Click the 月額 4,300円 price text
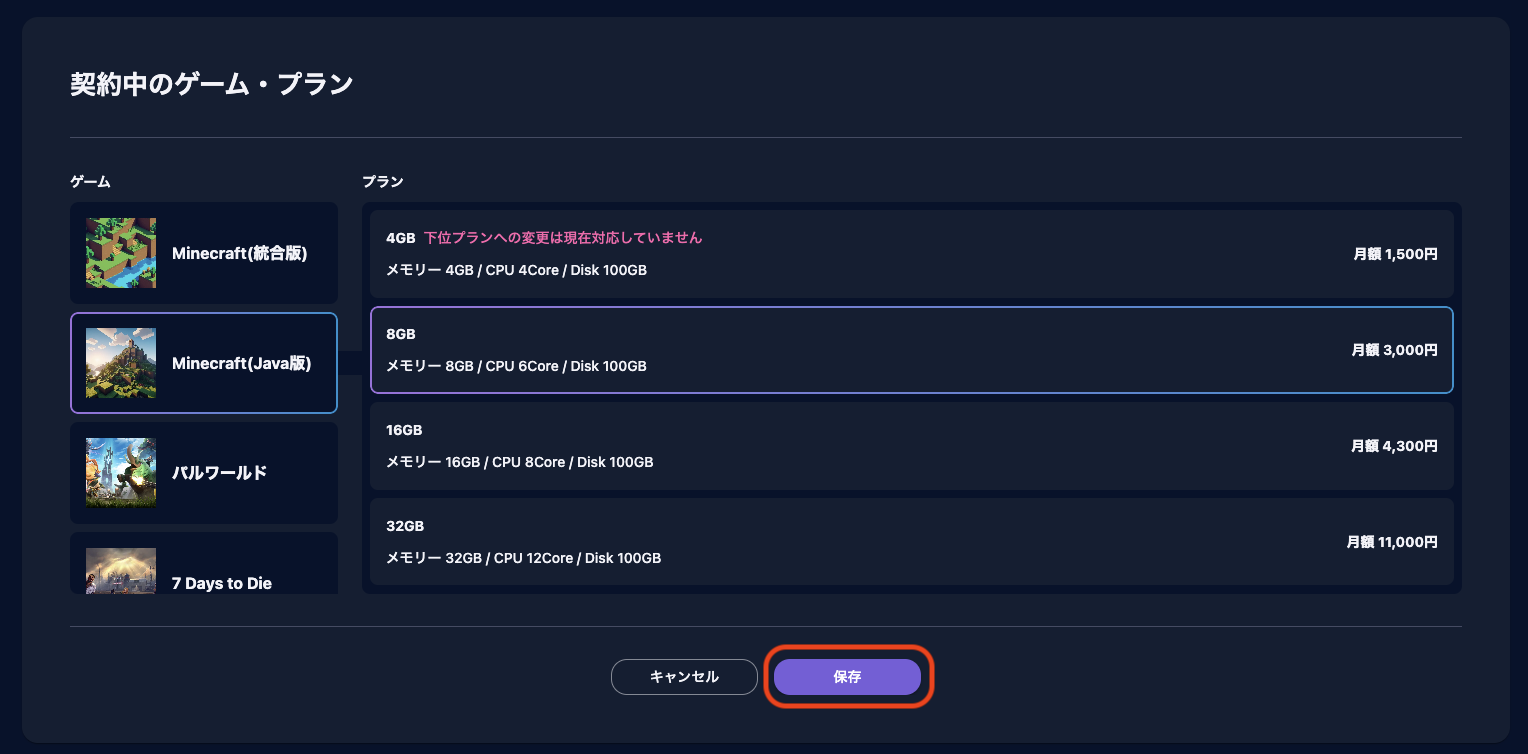The image size is (1528, 754). pyautogui.click(x=1394, y=446)
